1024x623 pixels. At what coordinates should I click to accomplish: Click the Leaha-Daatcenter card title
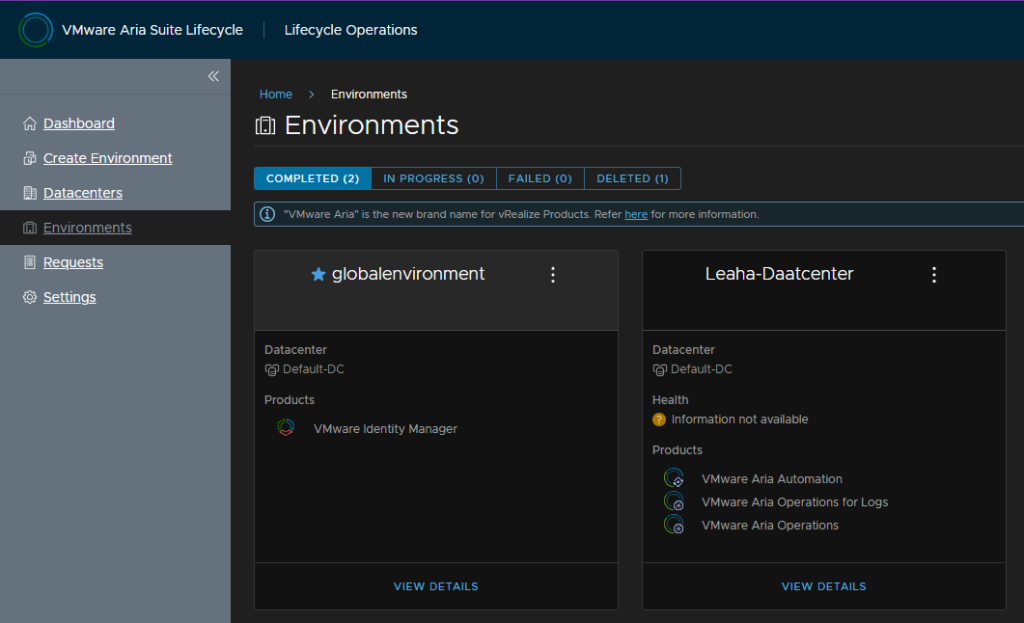click(x=779, y=274)
